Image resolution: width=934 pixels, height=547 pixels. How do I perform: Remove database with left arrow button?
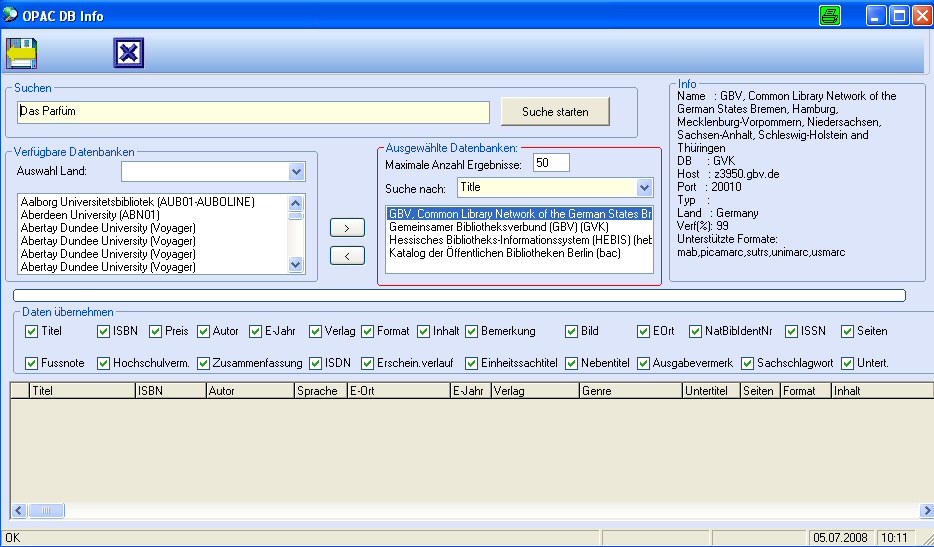pyautogui.click(x=346, y=256)
